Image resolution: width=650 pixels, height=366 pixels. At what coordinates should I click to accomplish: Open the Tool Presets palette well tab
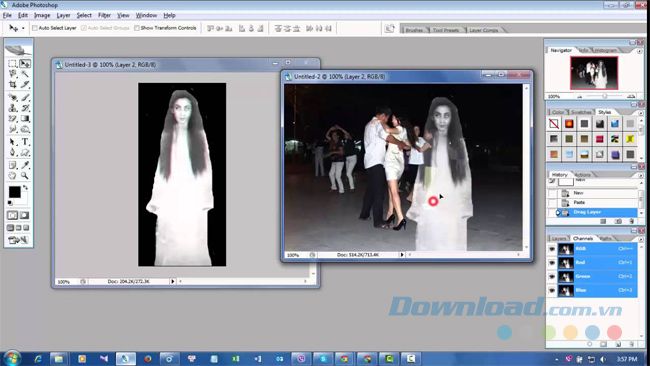tap(446, 30)
